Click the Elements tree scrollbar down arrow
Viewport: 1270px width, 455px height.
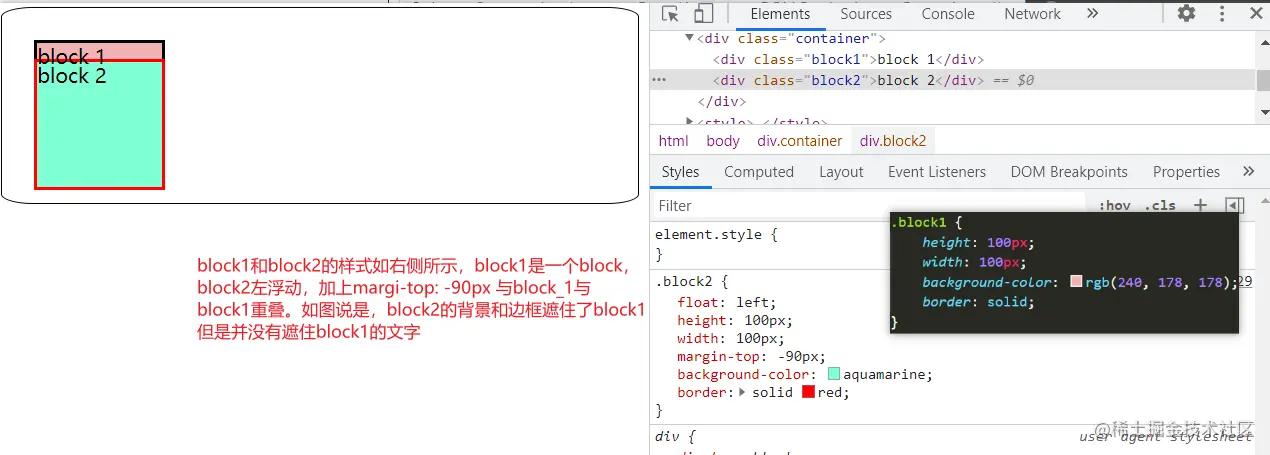(x=1263, y=113)
